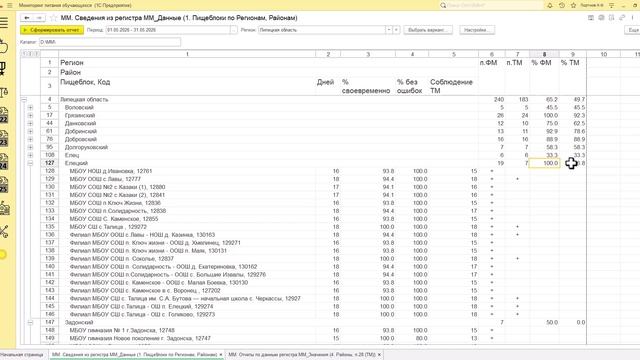Close the Пищеблоки по Регионам tab

[221, 355]
